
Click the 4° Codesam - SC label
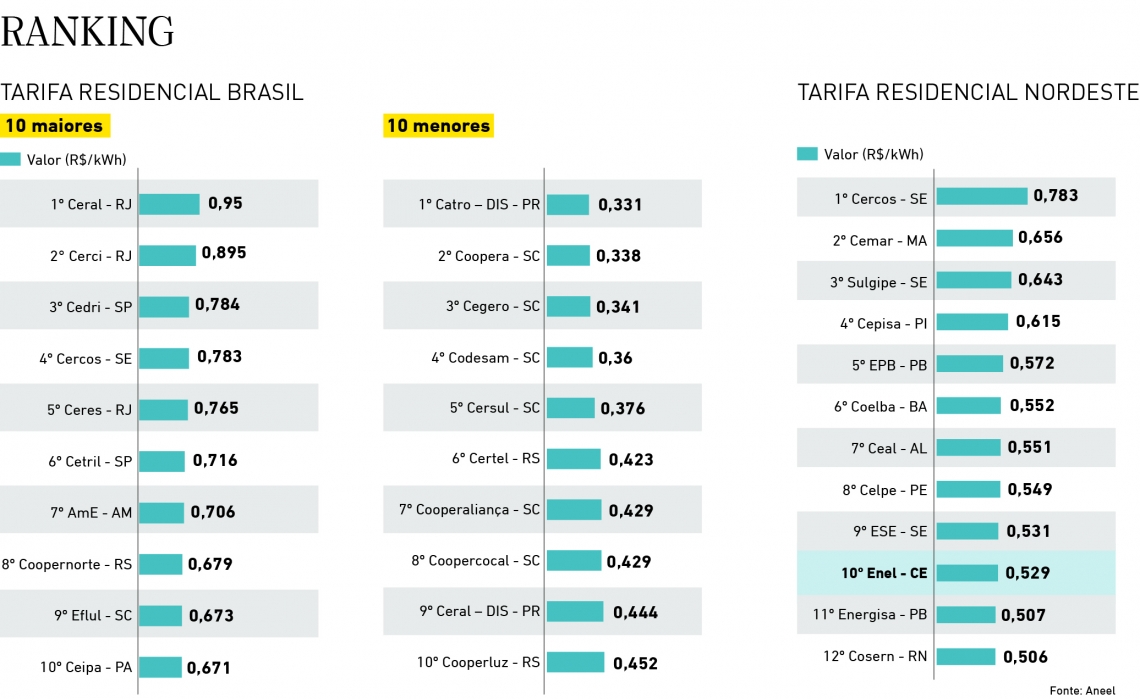[486, 358]
